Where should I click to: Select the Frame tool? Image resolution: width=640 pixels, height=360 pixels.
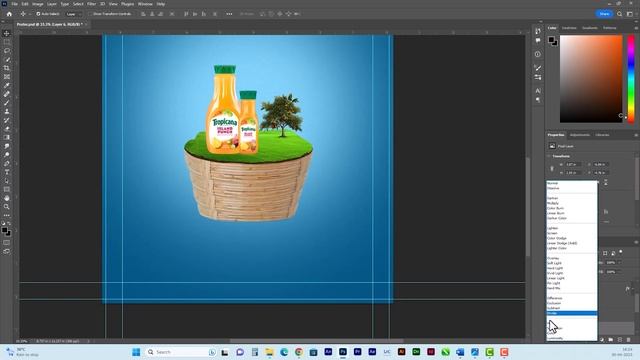[x=7, y=76]
